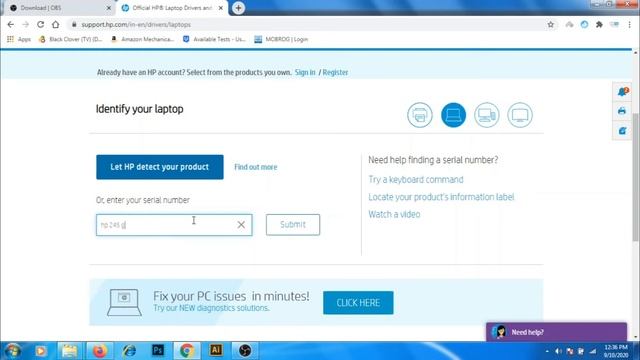Click the print page sidebar icon

[622, 111]
